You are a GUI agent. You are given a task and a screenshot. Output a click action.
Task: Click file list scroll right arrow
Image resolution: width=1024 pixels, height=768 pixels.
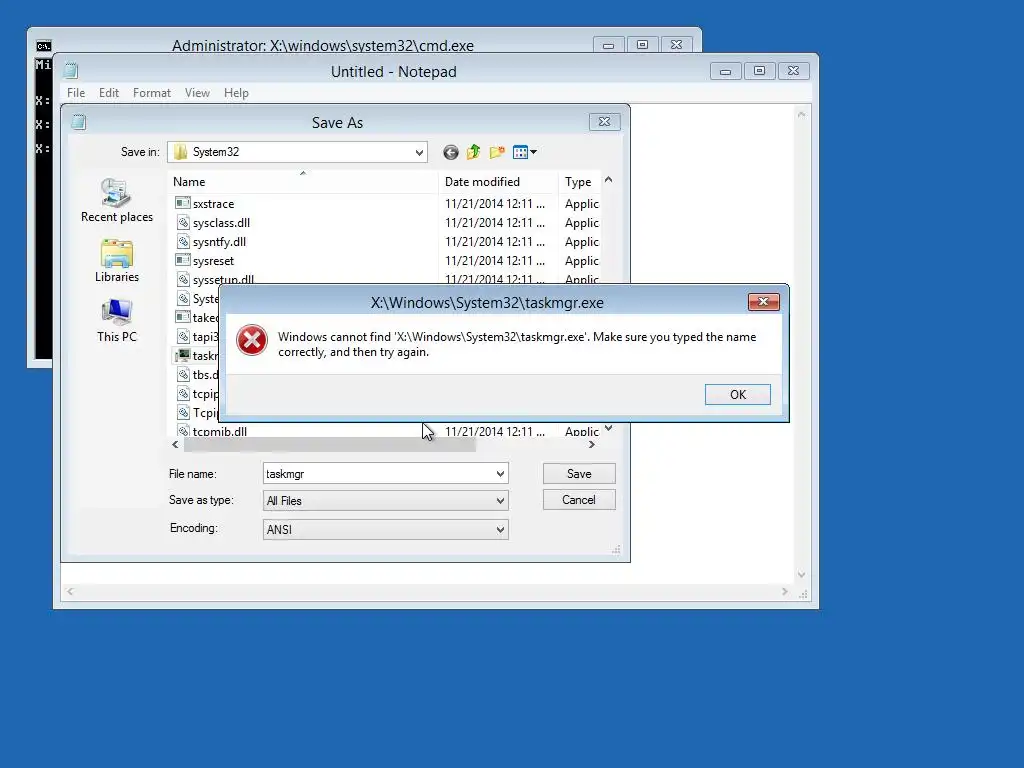[x=592, y=445]
